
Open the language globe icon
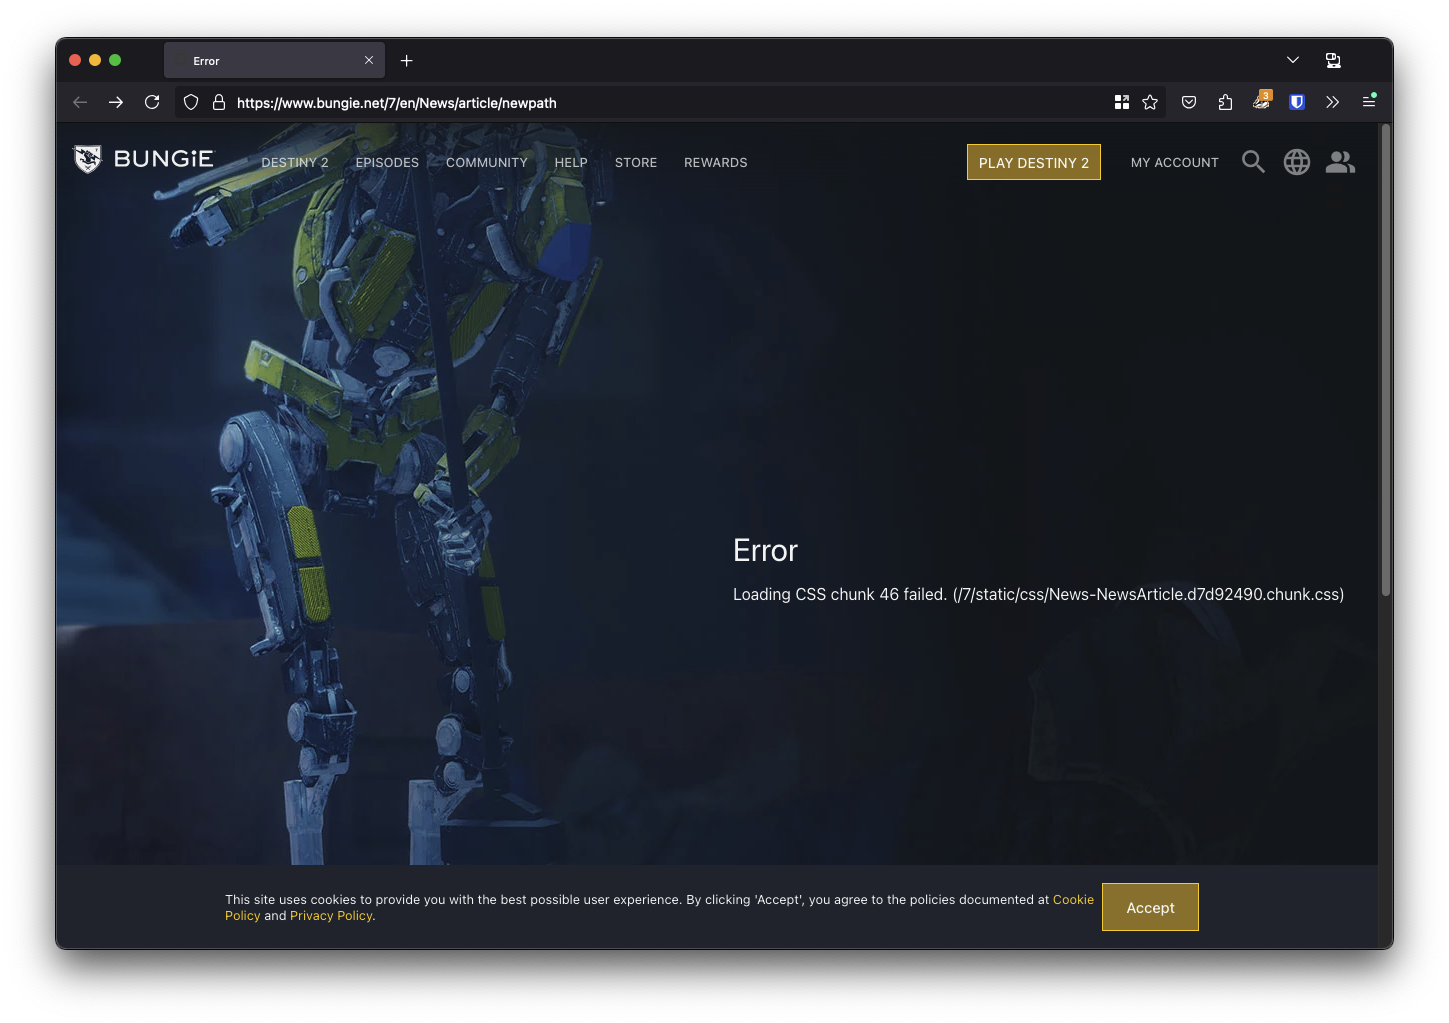click(1297, 162)
